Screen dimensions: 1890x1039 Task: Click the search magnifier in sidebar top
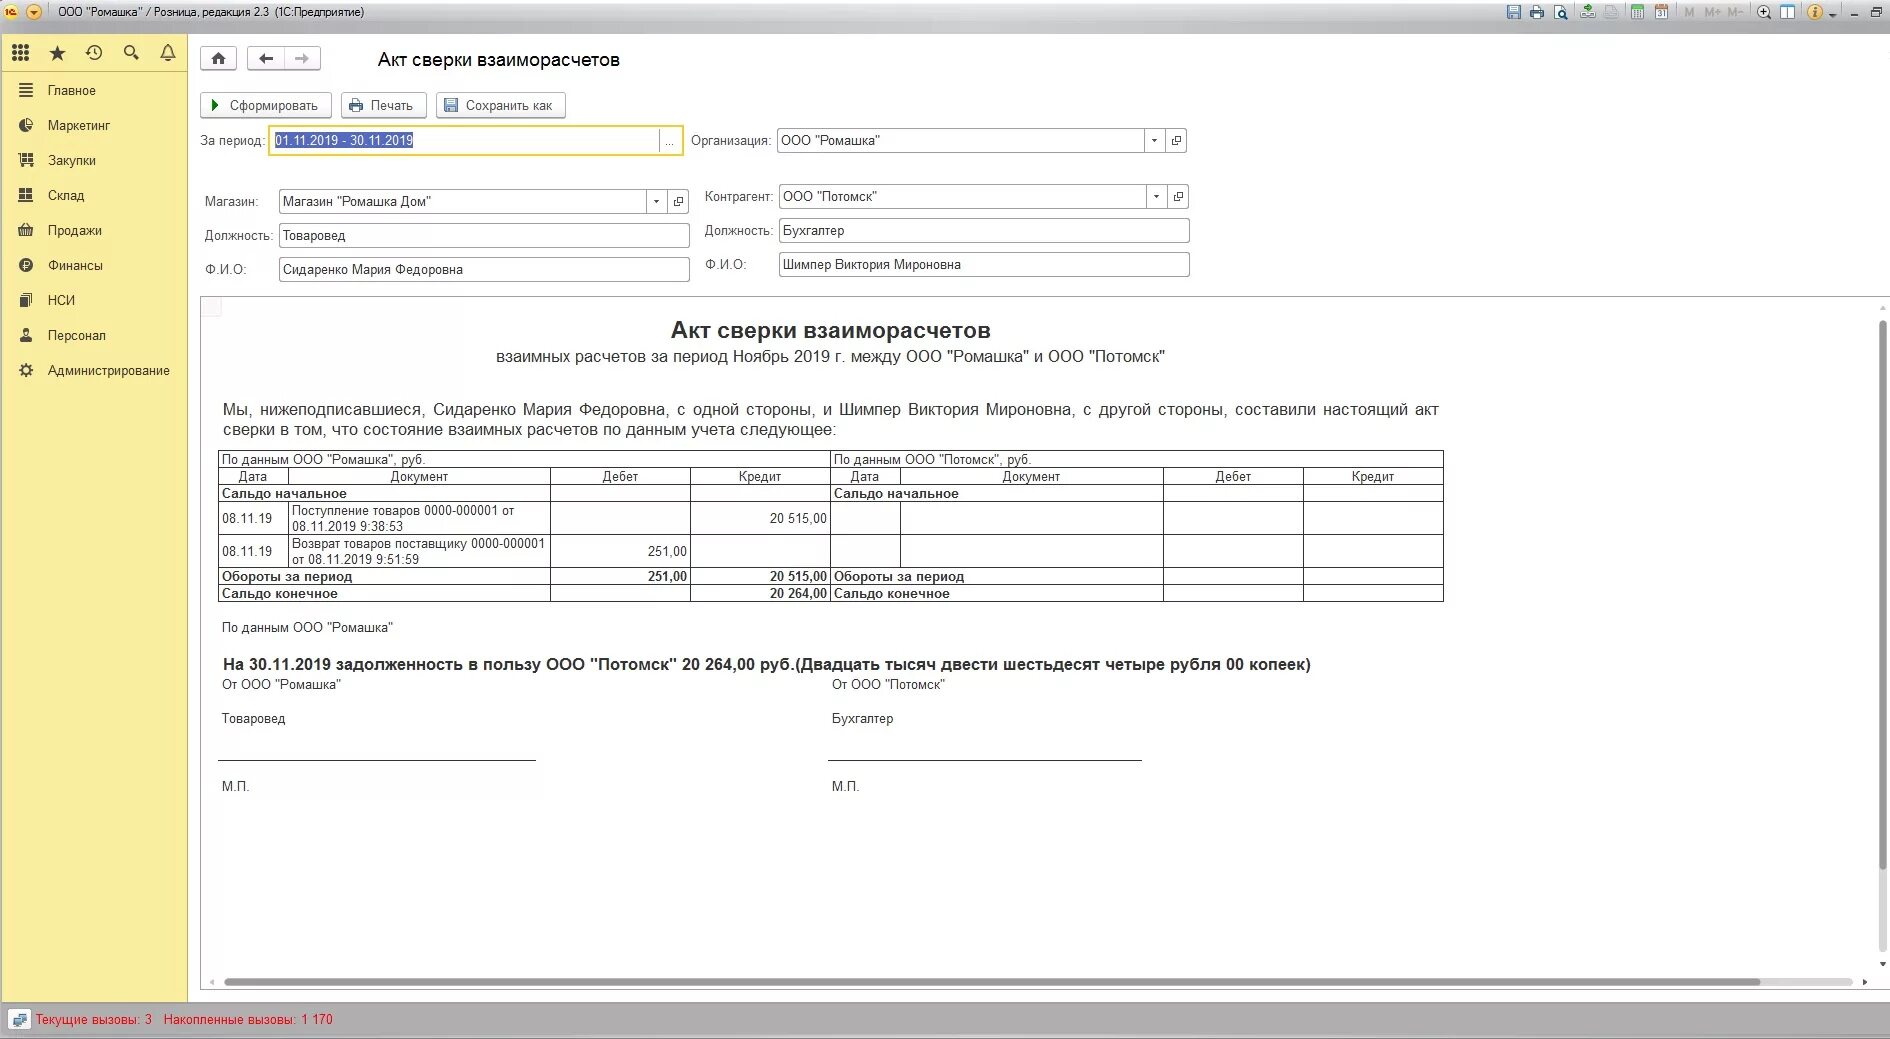click(131, 53)
